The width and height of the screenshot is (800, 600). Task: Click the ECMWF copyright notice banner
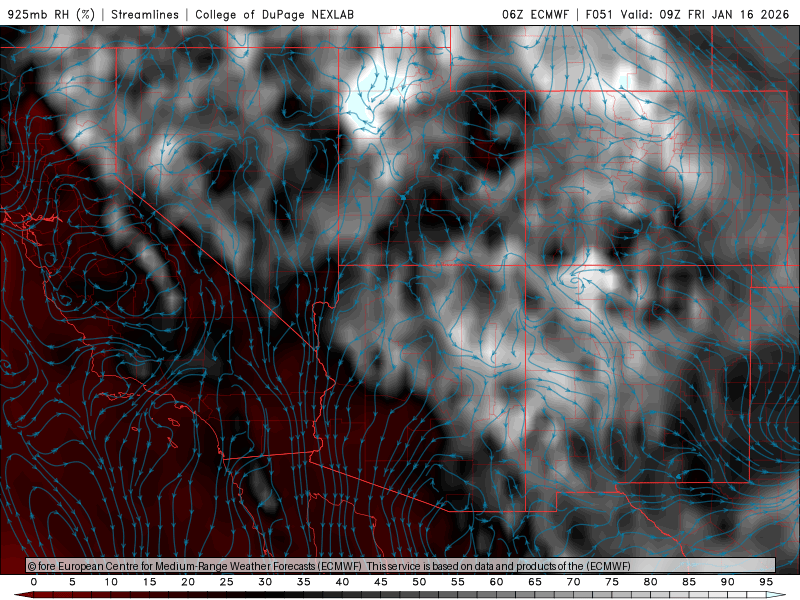click(401, 566)
